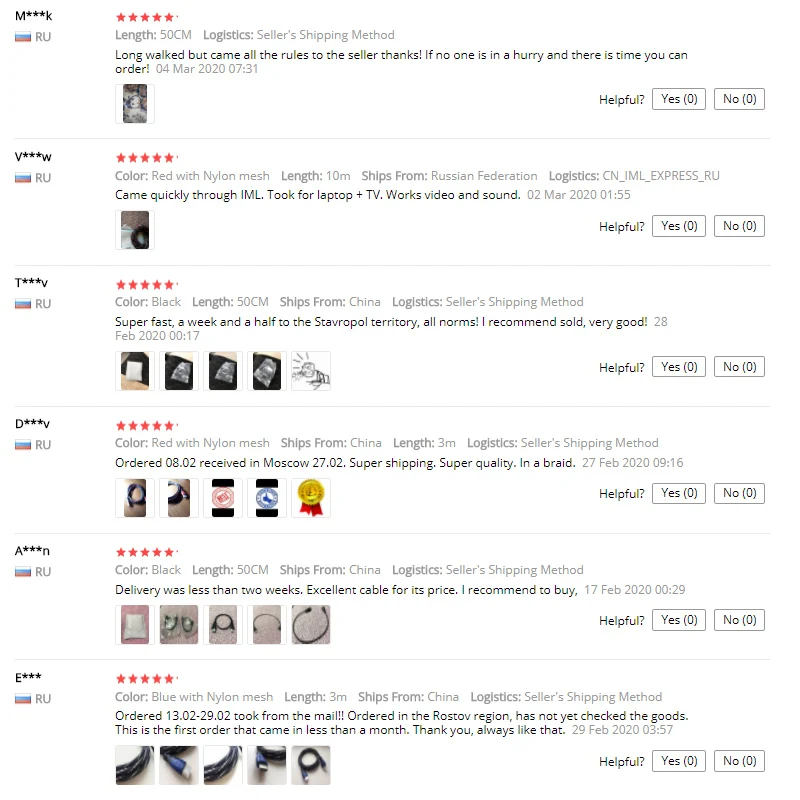Vote Yes on T***v's Stavropol review
The image size is (800, 800).
[x=679, y=367]
